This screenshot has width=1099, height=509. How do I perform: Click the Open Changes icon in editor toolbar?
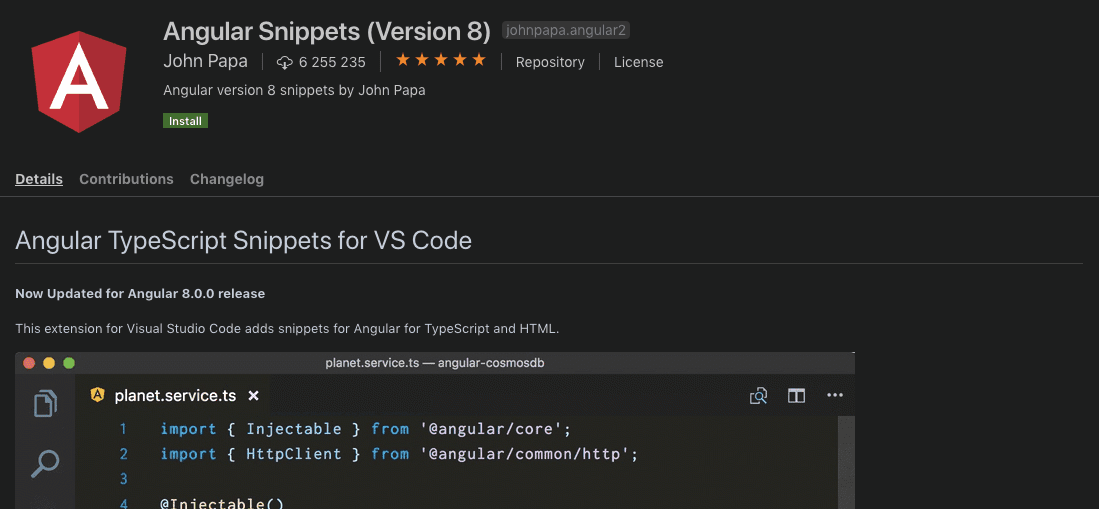coord(759,396)
